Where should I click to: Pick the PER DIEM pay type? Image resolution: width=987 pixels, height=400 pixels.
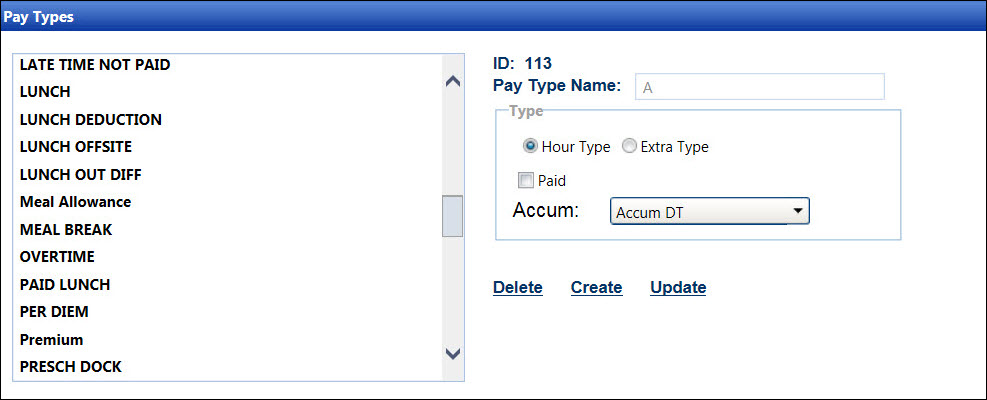(54, 312)
